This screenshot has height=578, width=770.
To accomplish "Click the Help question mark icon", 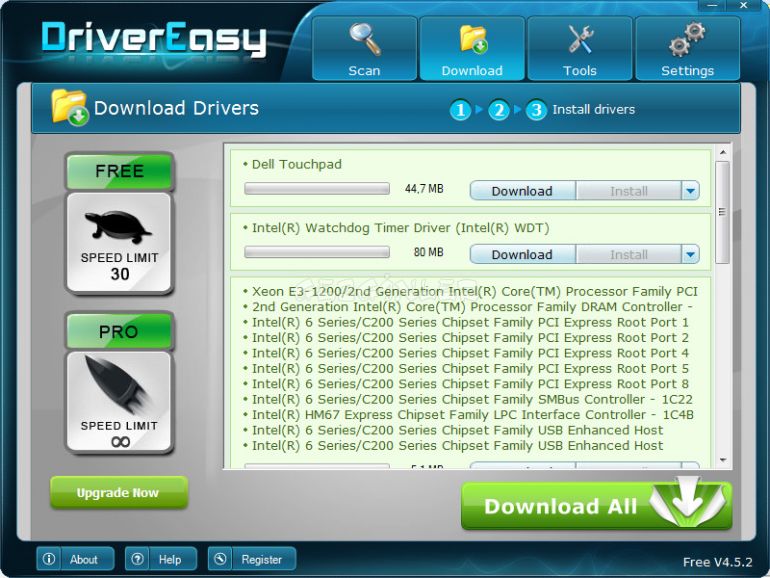I will [x=138, y=559].
